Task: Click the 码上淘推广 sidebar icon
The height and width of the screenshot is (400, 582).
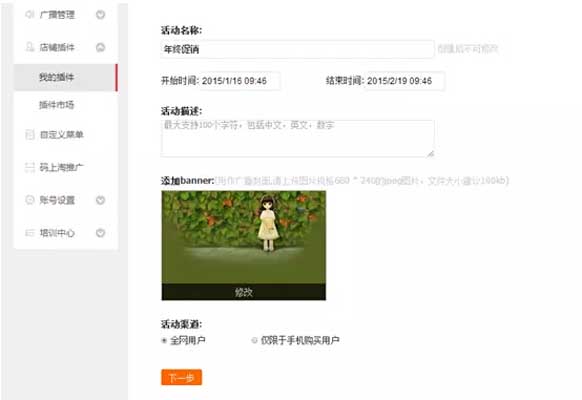Action: [x=30, y=167]
